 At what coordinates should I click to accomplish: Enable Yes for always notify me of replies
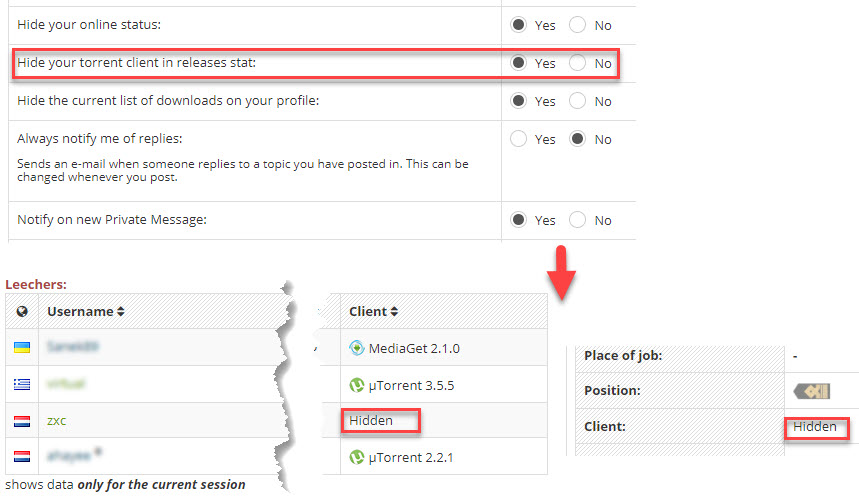[518, 139]
